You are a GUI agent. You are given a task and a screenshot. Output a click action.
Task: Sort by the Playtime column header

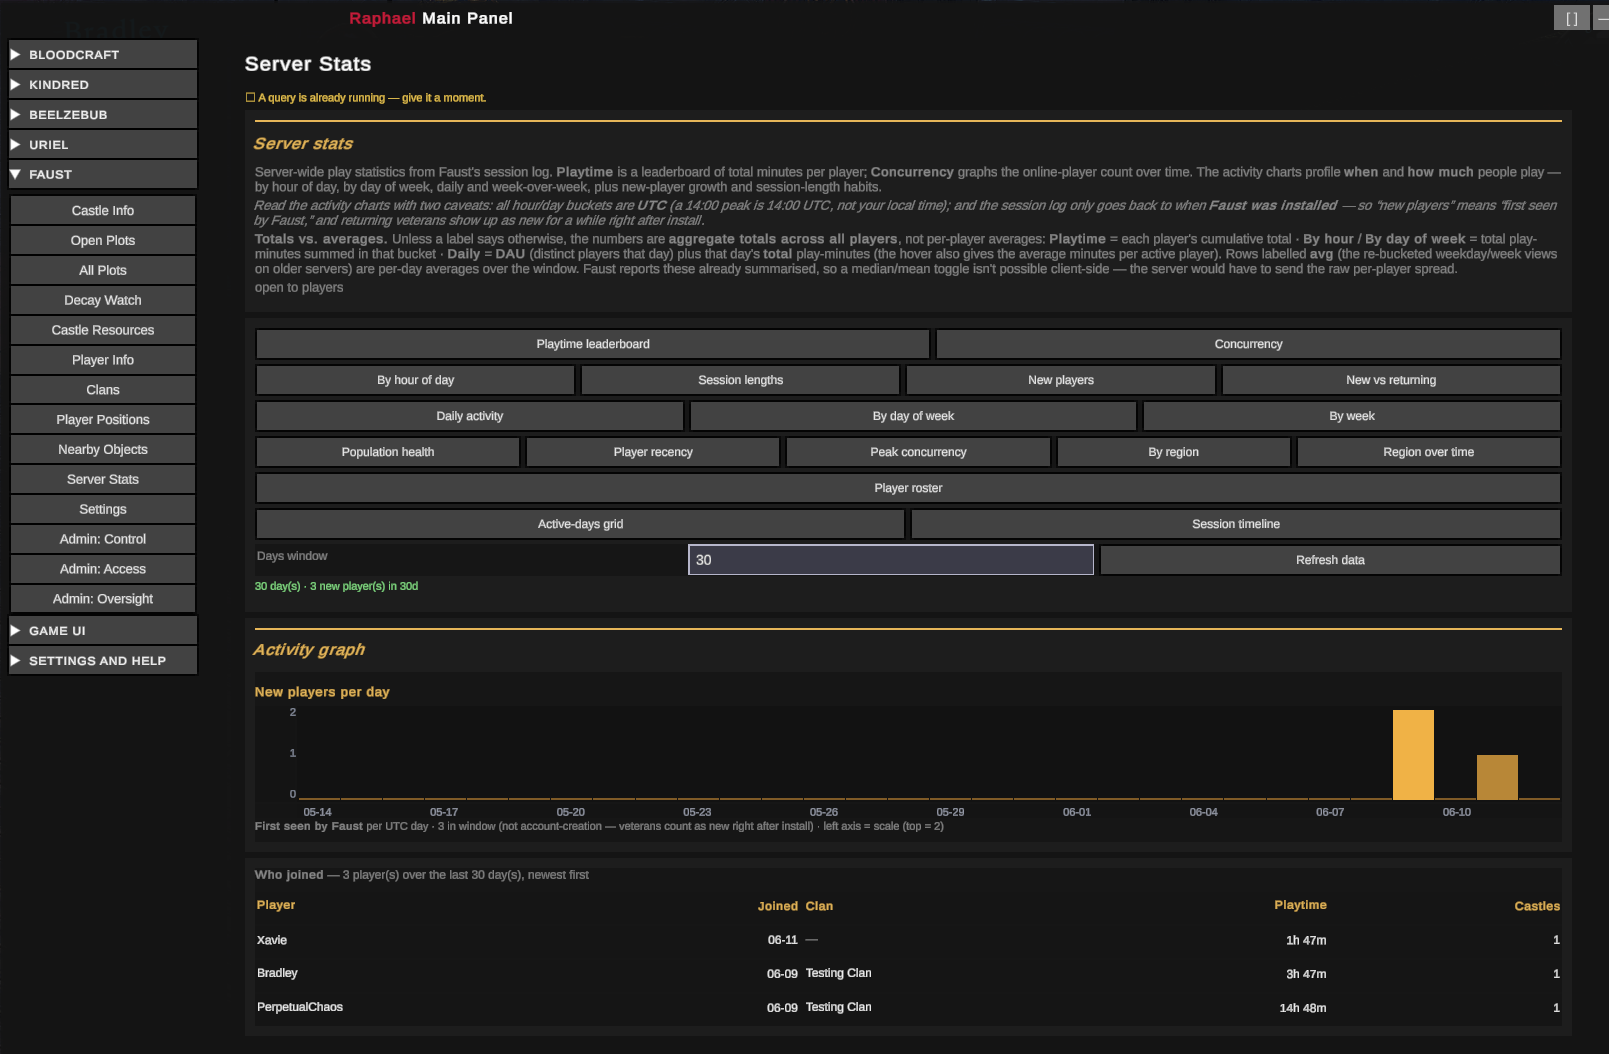1300,905
